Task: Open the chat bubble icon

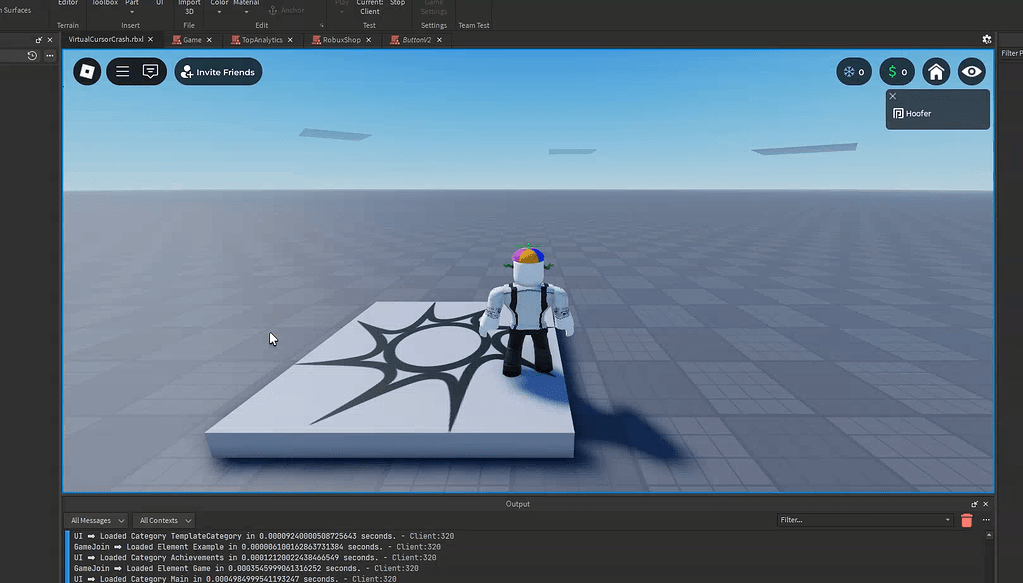Action: coord(151,71)
